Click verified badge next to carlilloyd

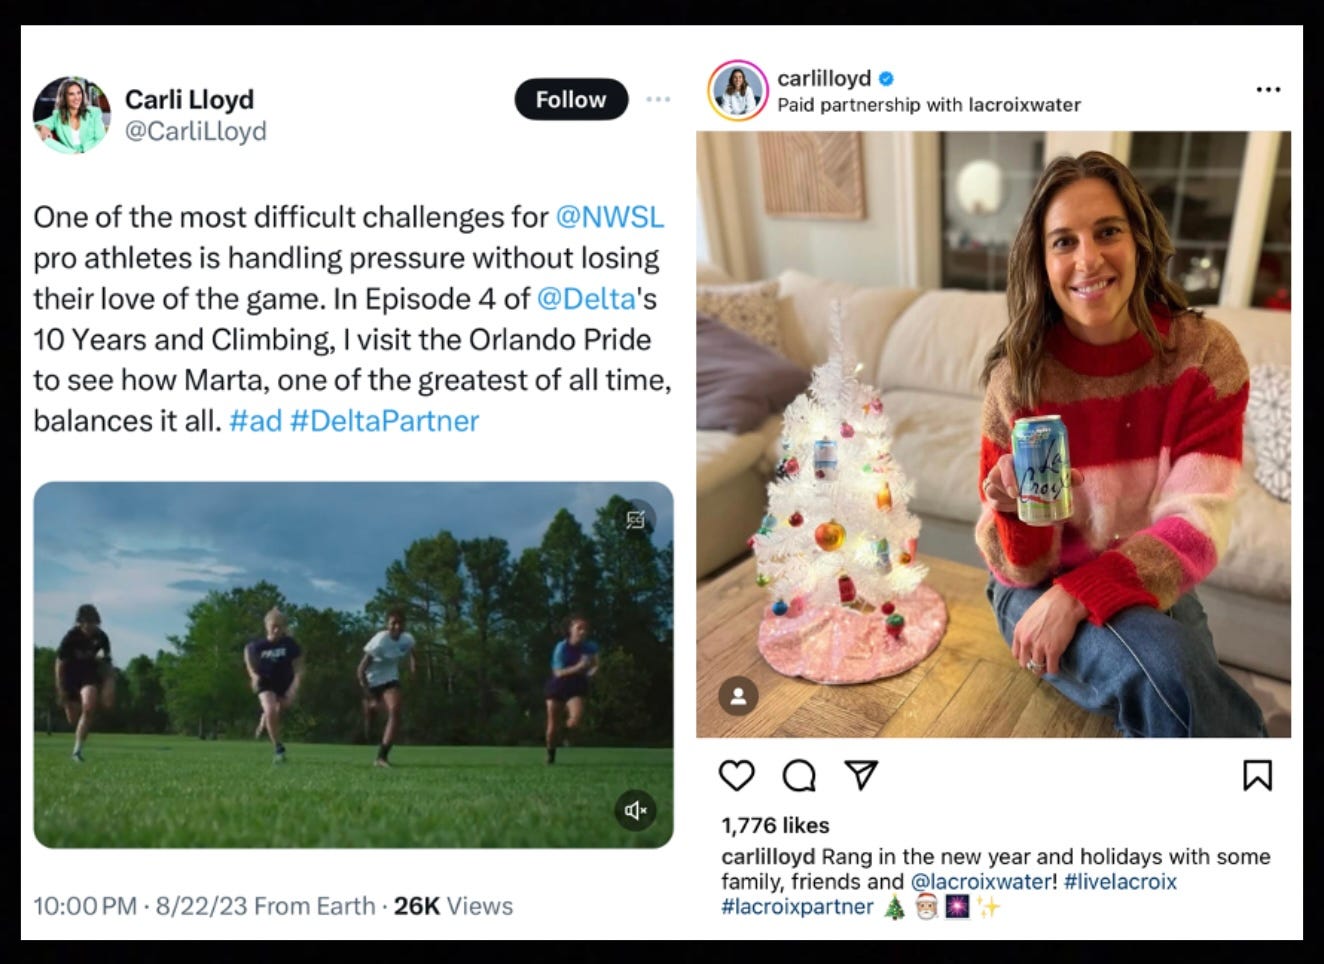886,78
